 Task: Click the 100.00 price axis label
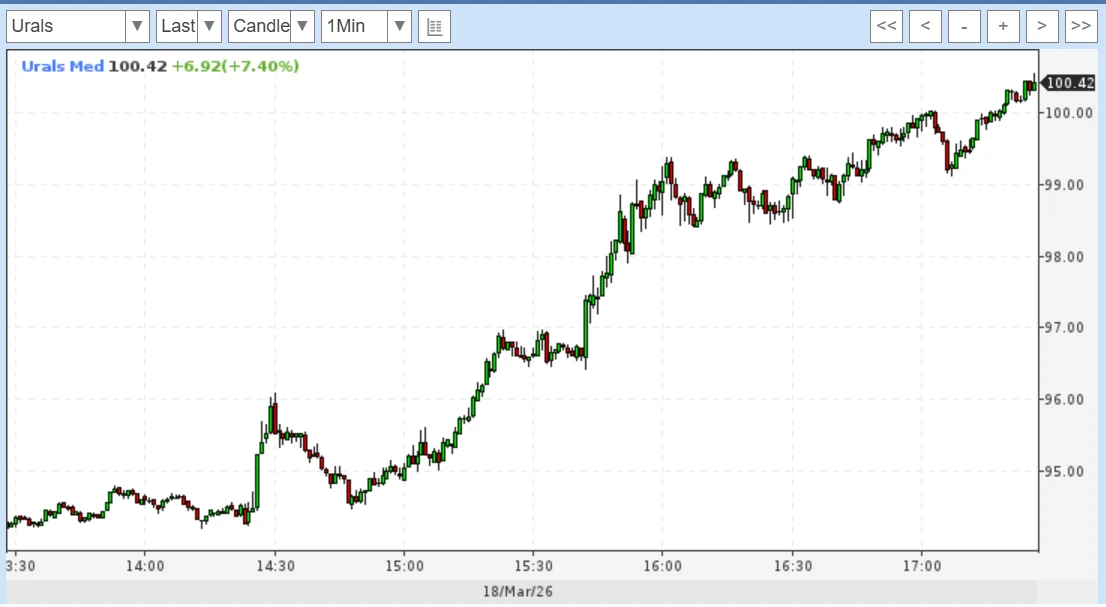pos(1068,113)
